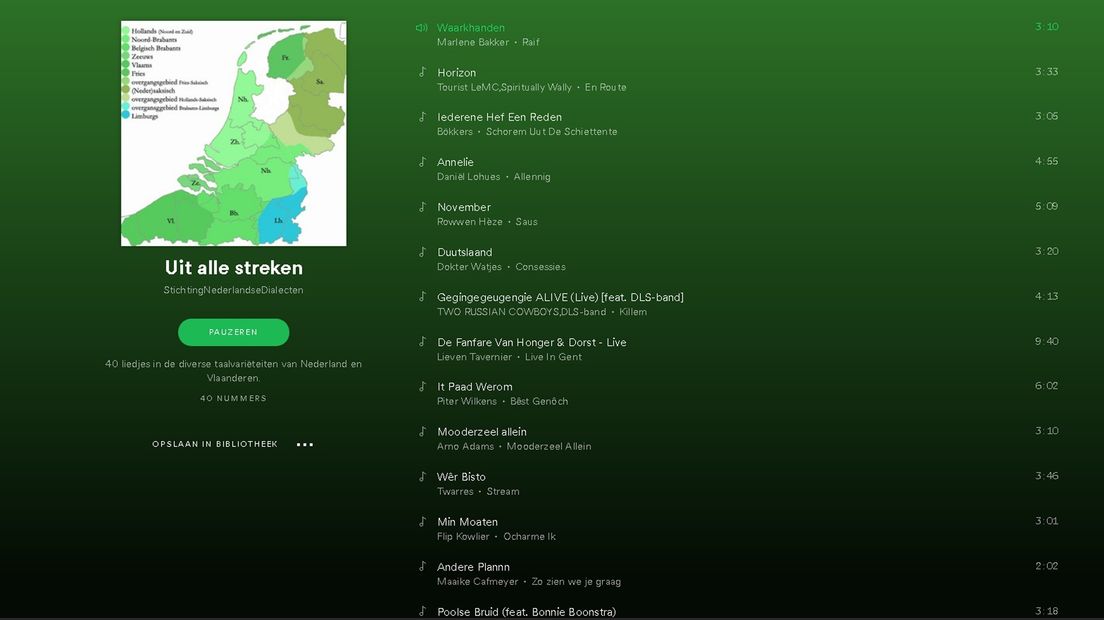Open album Schorem Uut De Schiettente
This screenshot has width=1104, height=620.
click(551, 132)
